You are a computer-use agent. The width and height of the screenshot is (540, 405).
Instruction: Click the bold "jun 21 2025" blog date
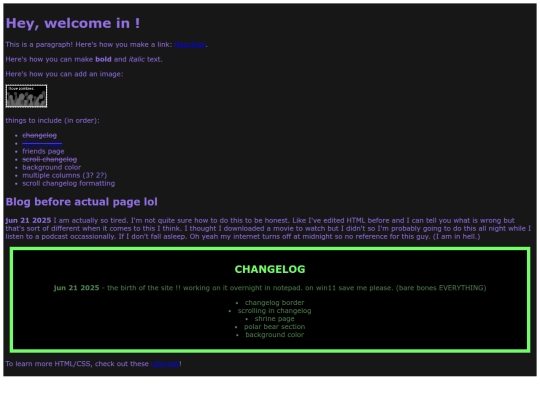[28, 220]
